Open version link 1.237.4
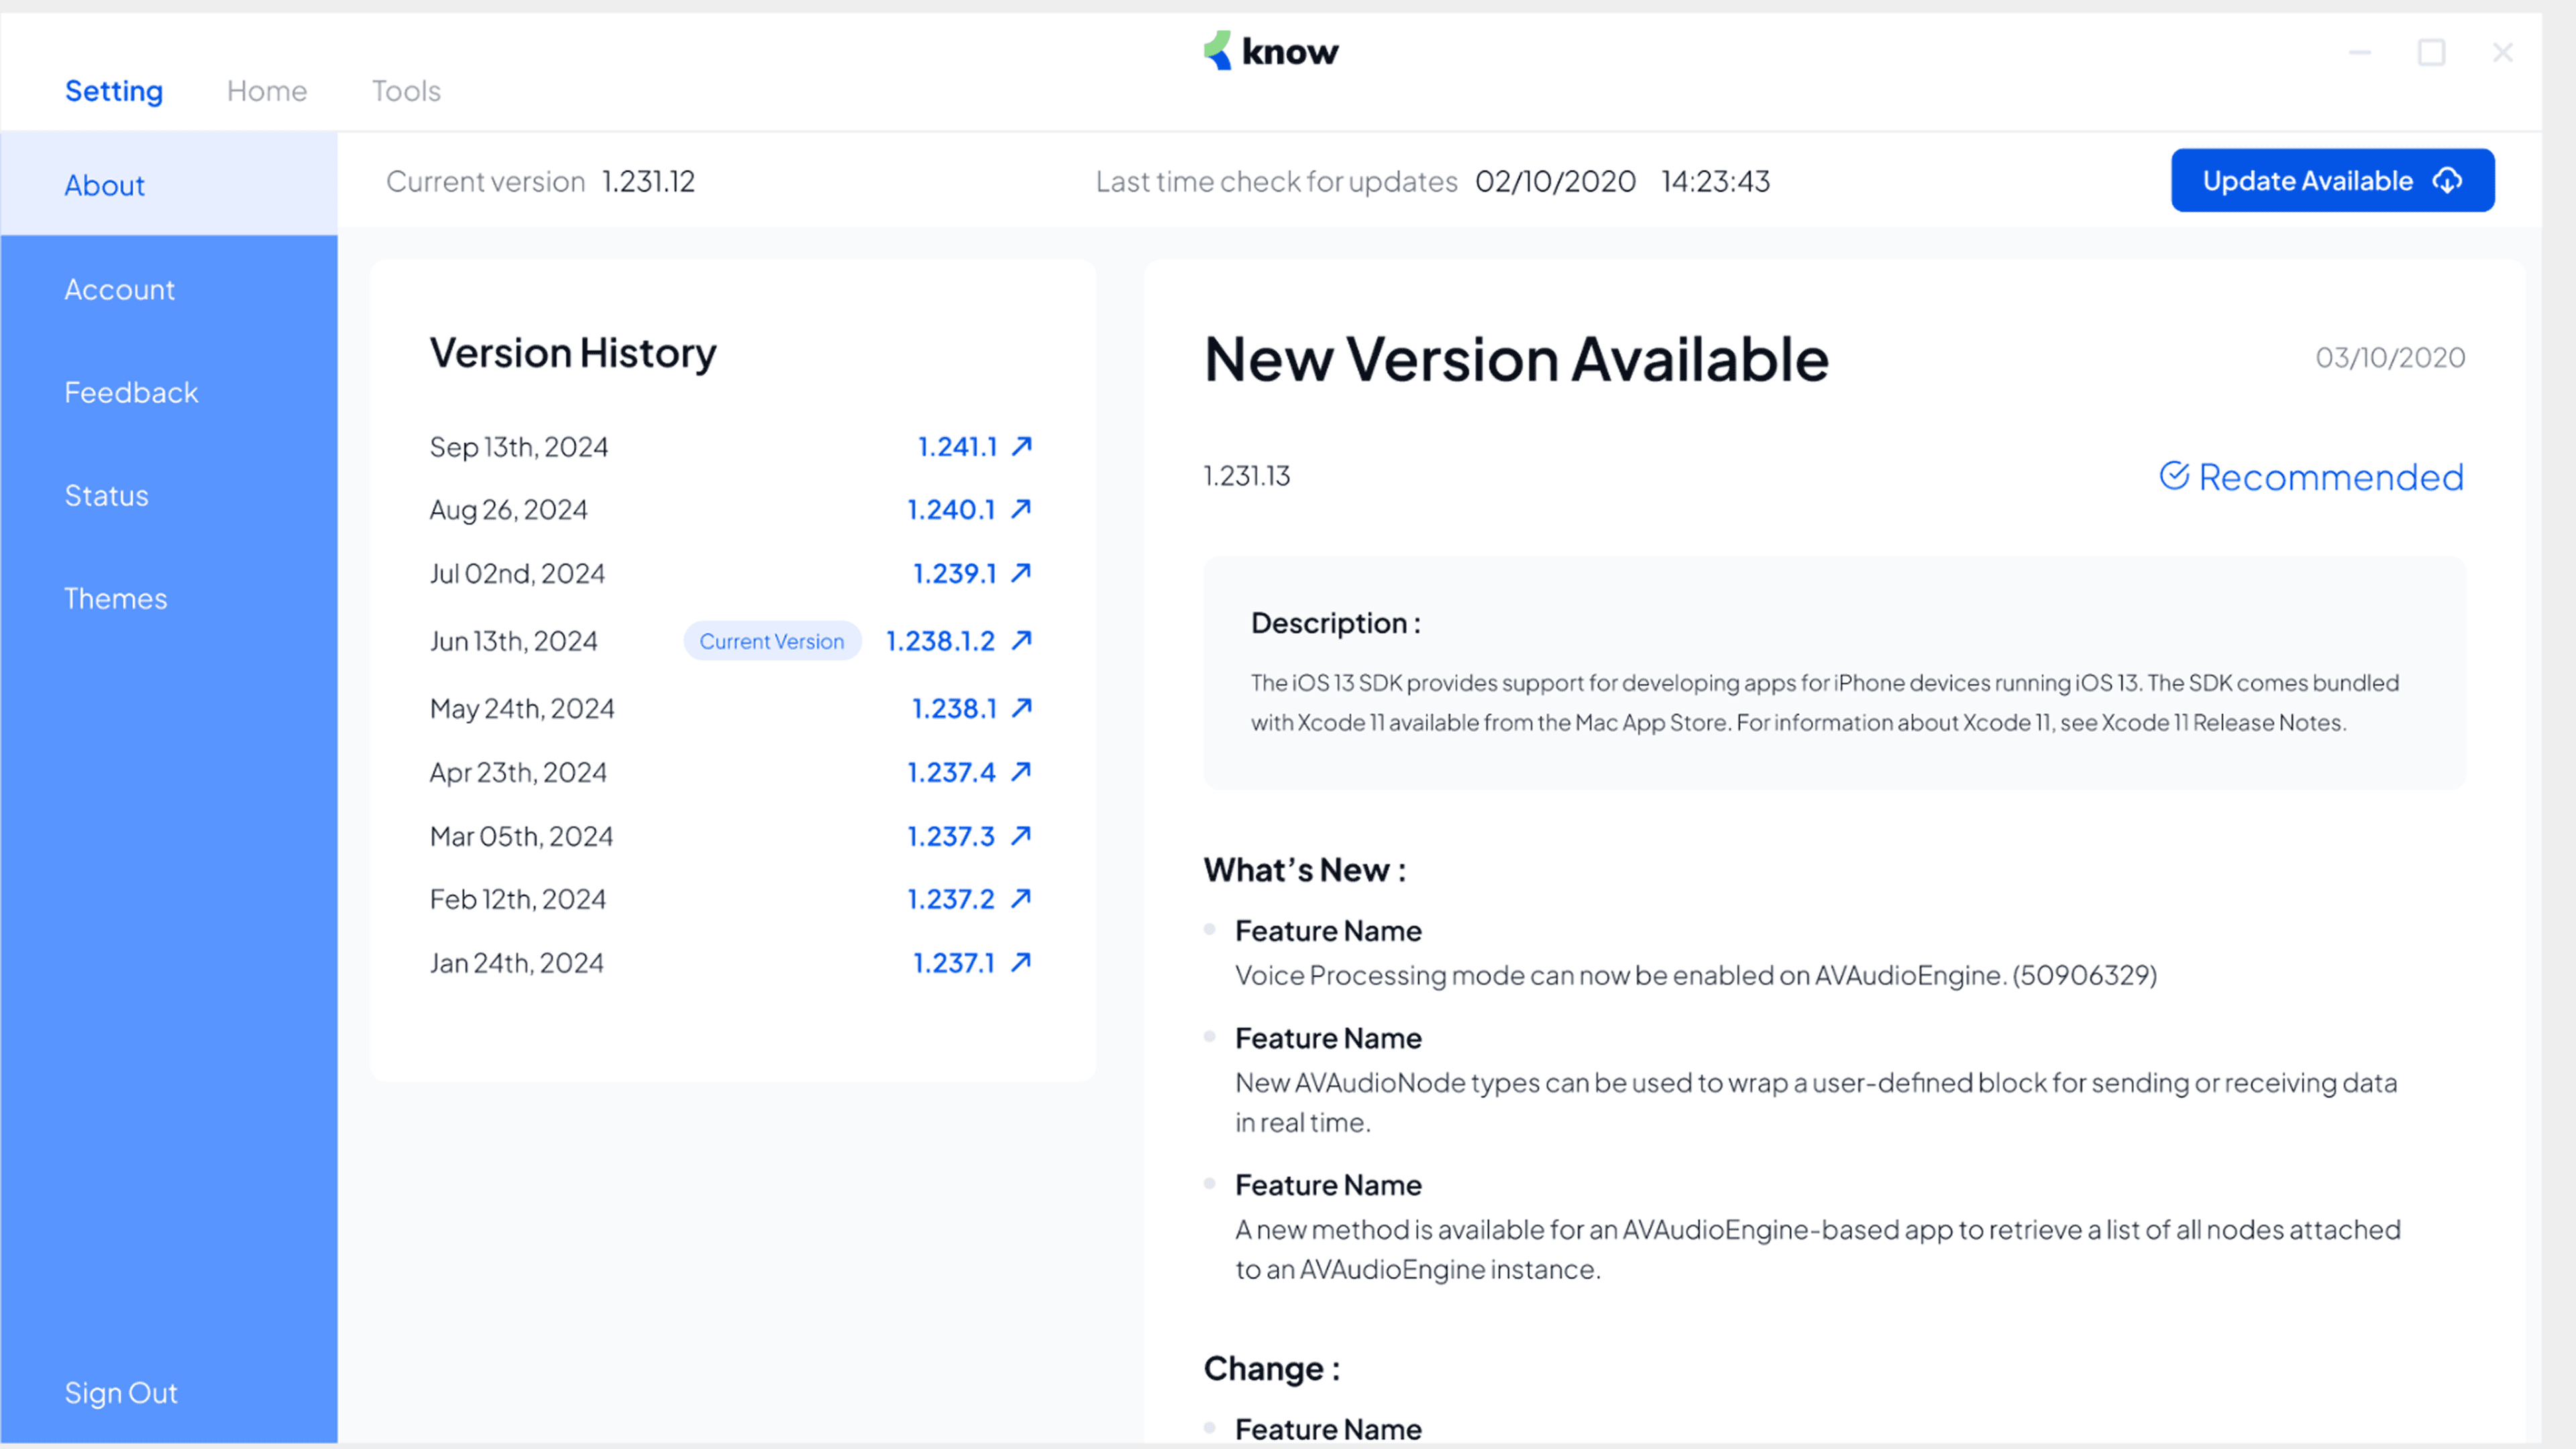The image size is (2576, 1449). coord(951,773)
